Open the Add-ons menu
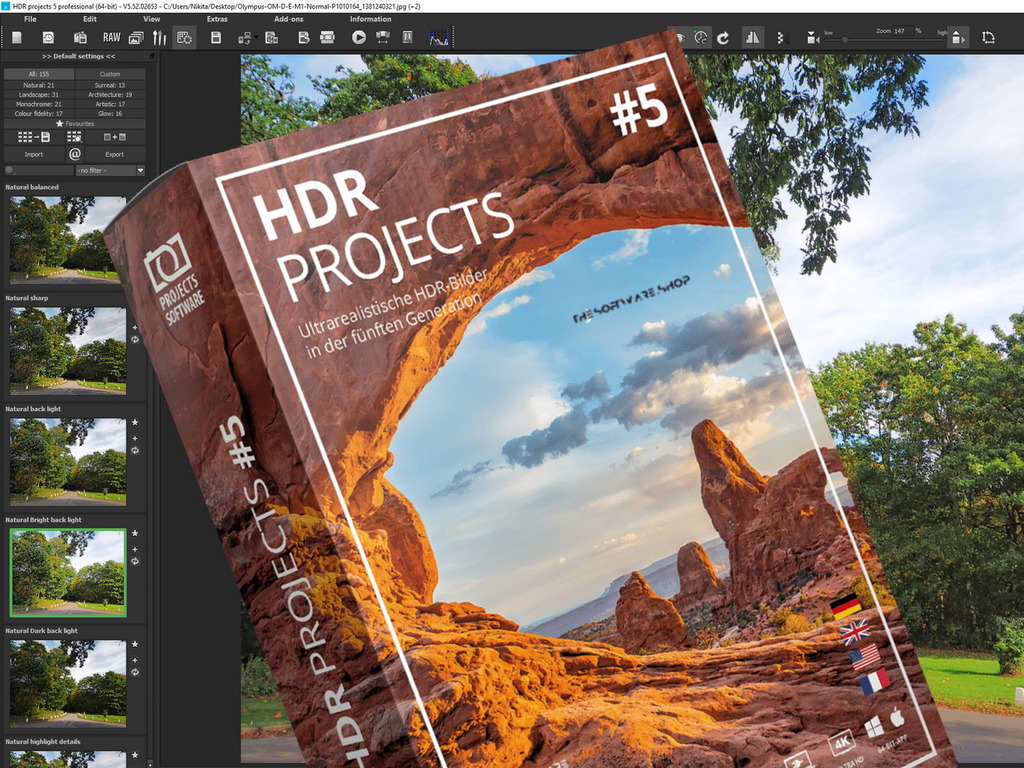 (x=289, y=19)
